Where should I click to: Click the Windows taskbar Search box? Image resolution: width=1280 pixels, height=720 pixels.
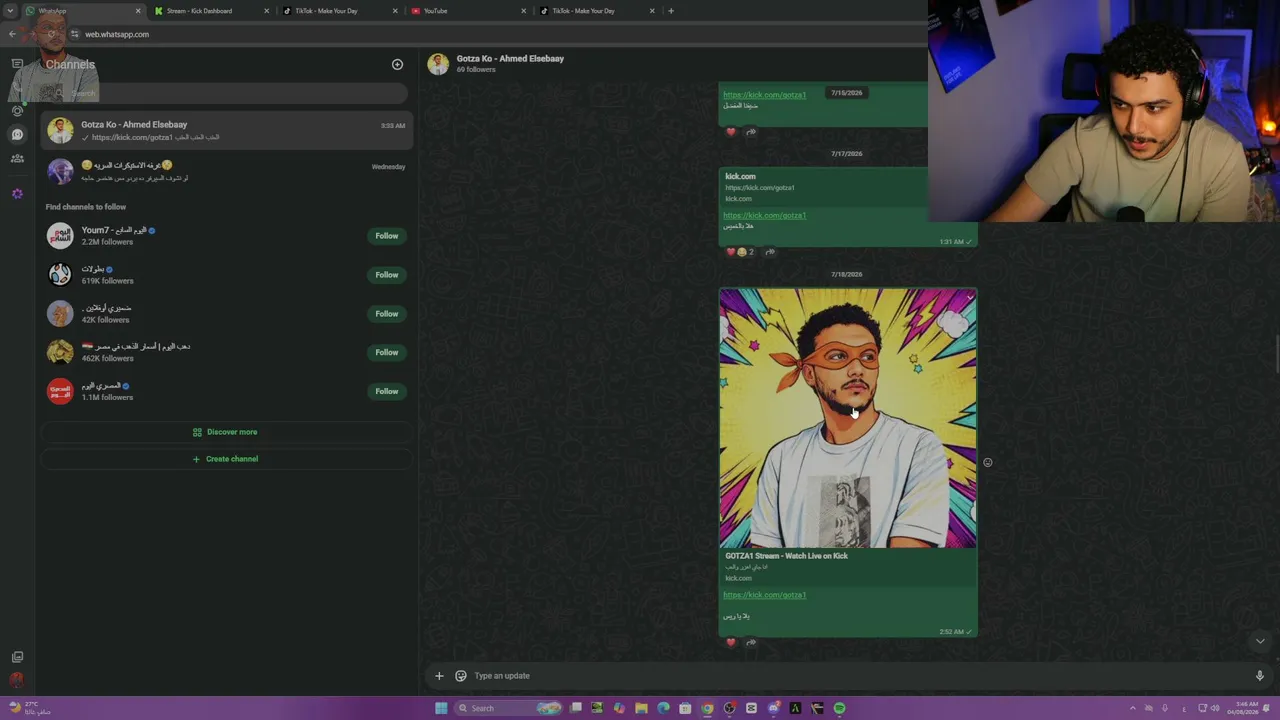pos(508,708)
